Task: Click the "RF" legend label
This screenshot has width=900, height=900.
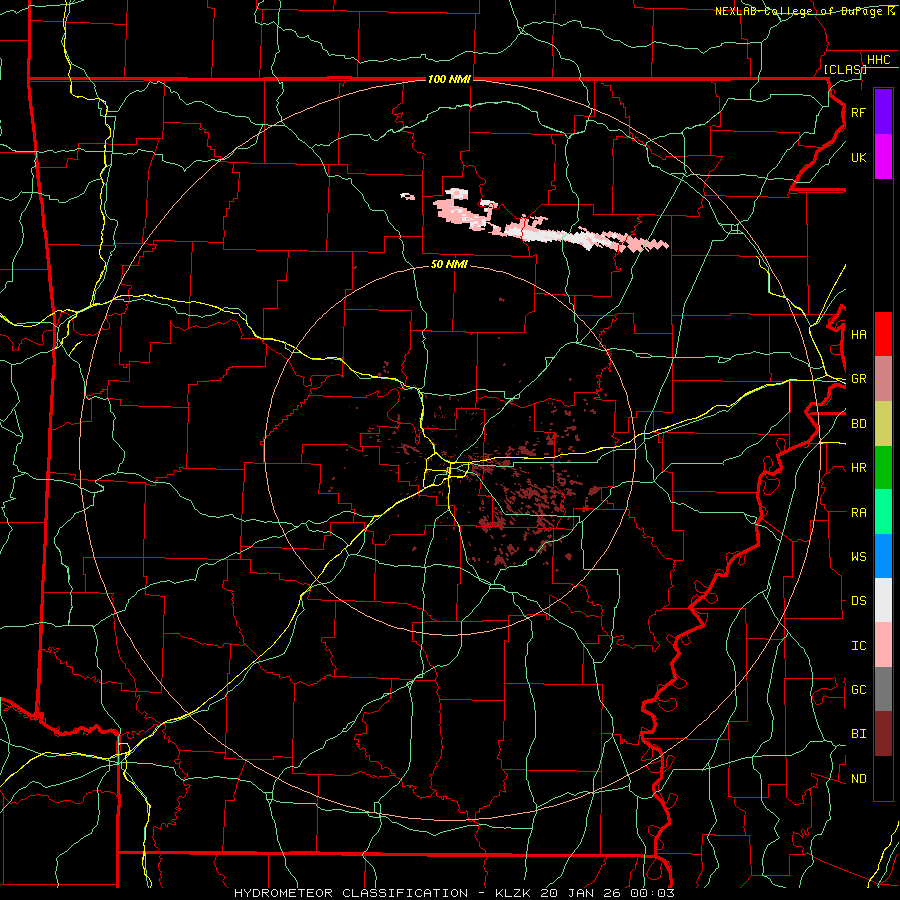Action: [x=858, y=112]
